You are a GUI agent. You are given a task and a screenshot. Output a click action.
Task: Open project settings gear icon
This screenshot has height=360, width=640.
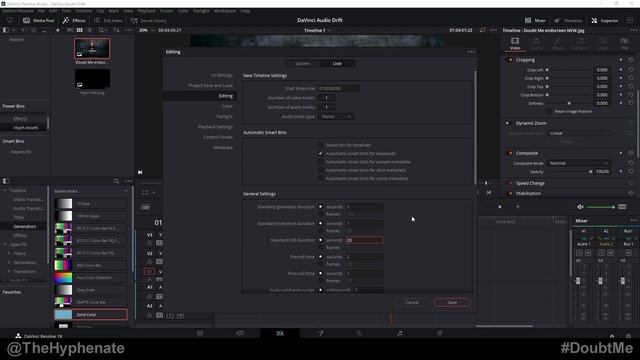629,336
